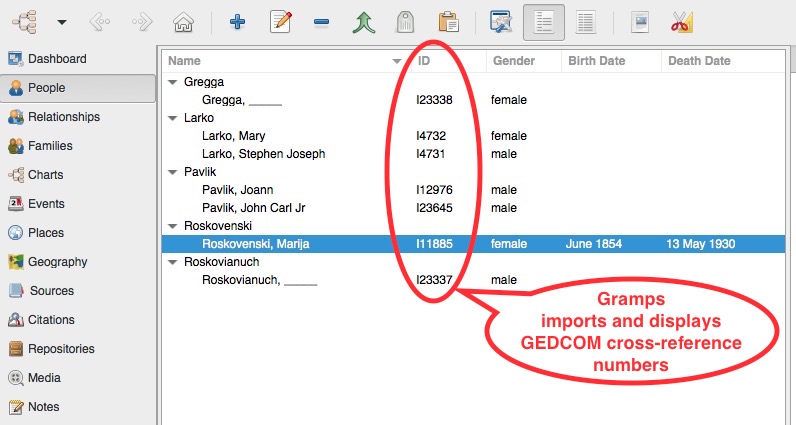The height and width of the screenshot is (425, 796).
Task: Go forward with the next arrow
Action: click(x=142, y=22)
